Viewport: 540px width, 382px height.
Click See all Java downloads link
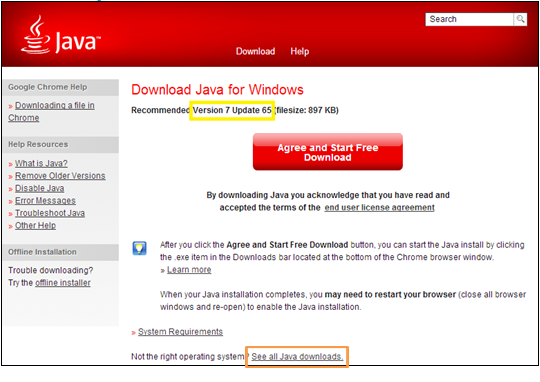coord(297,357)
